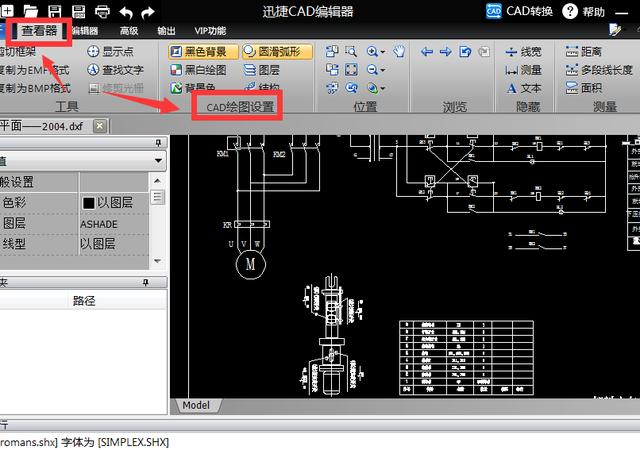Image resolution: width=640 pixels, height=450 pixels.
Task: Click the save disk icon
Action: coord(54,11)
